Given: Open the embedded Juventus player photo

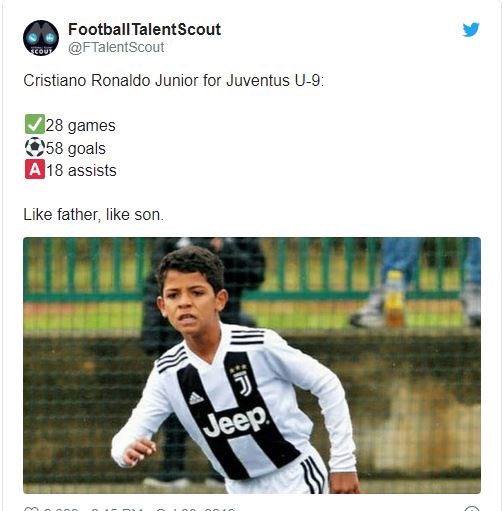Looking at the screenshot, I should click(252, 365).
